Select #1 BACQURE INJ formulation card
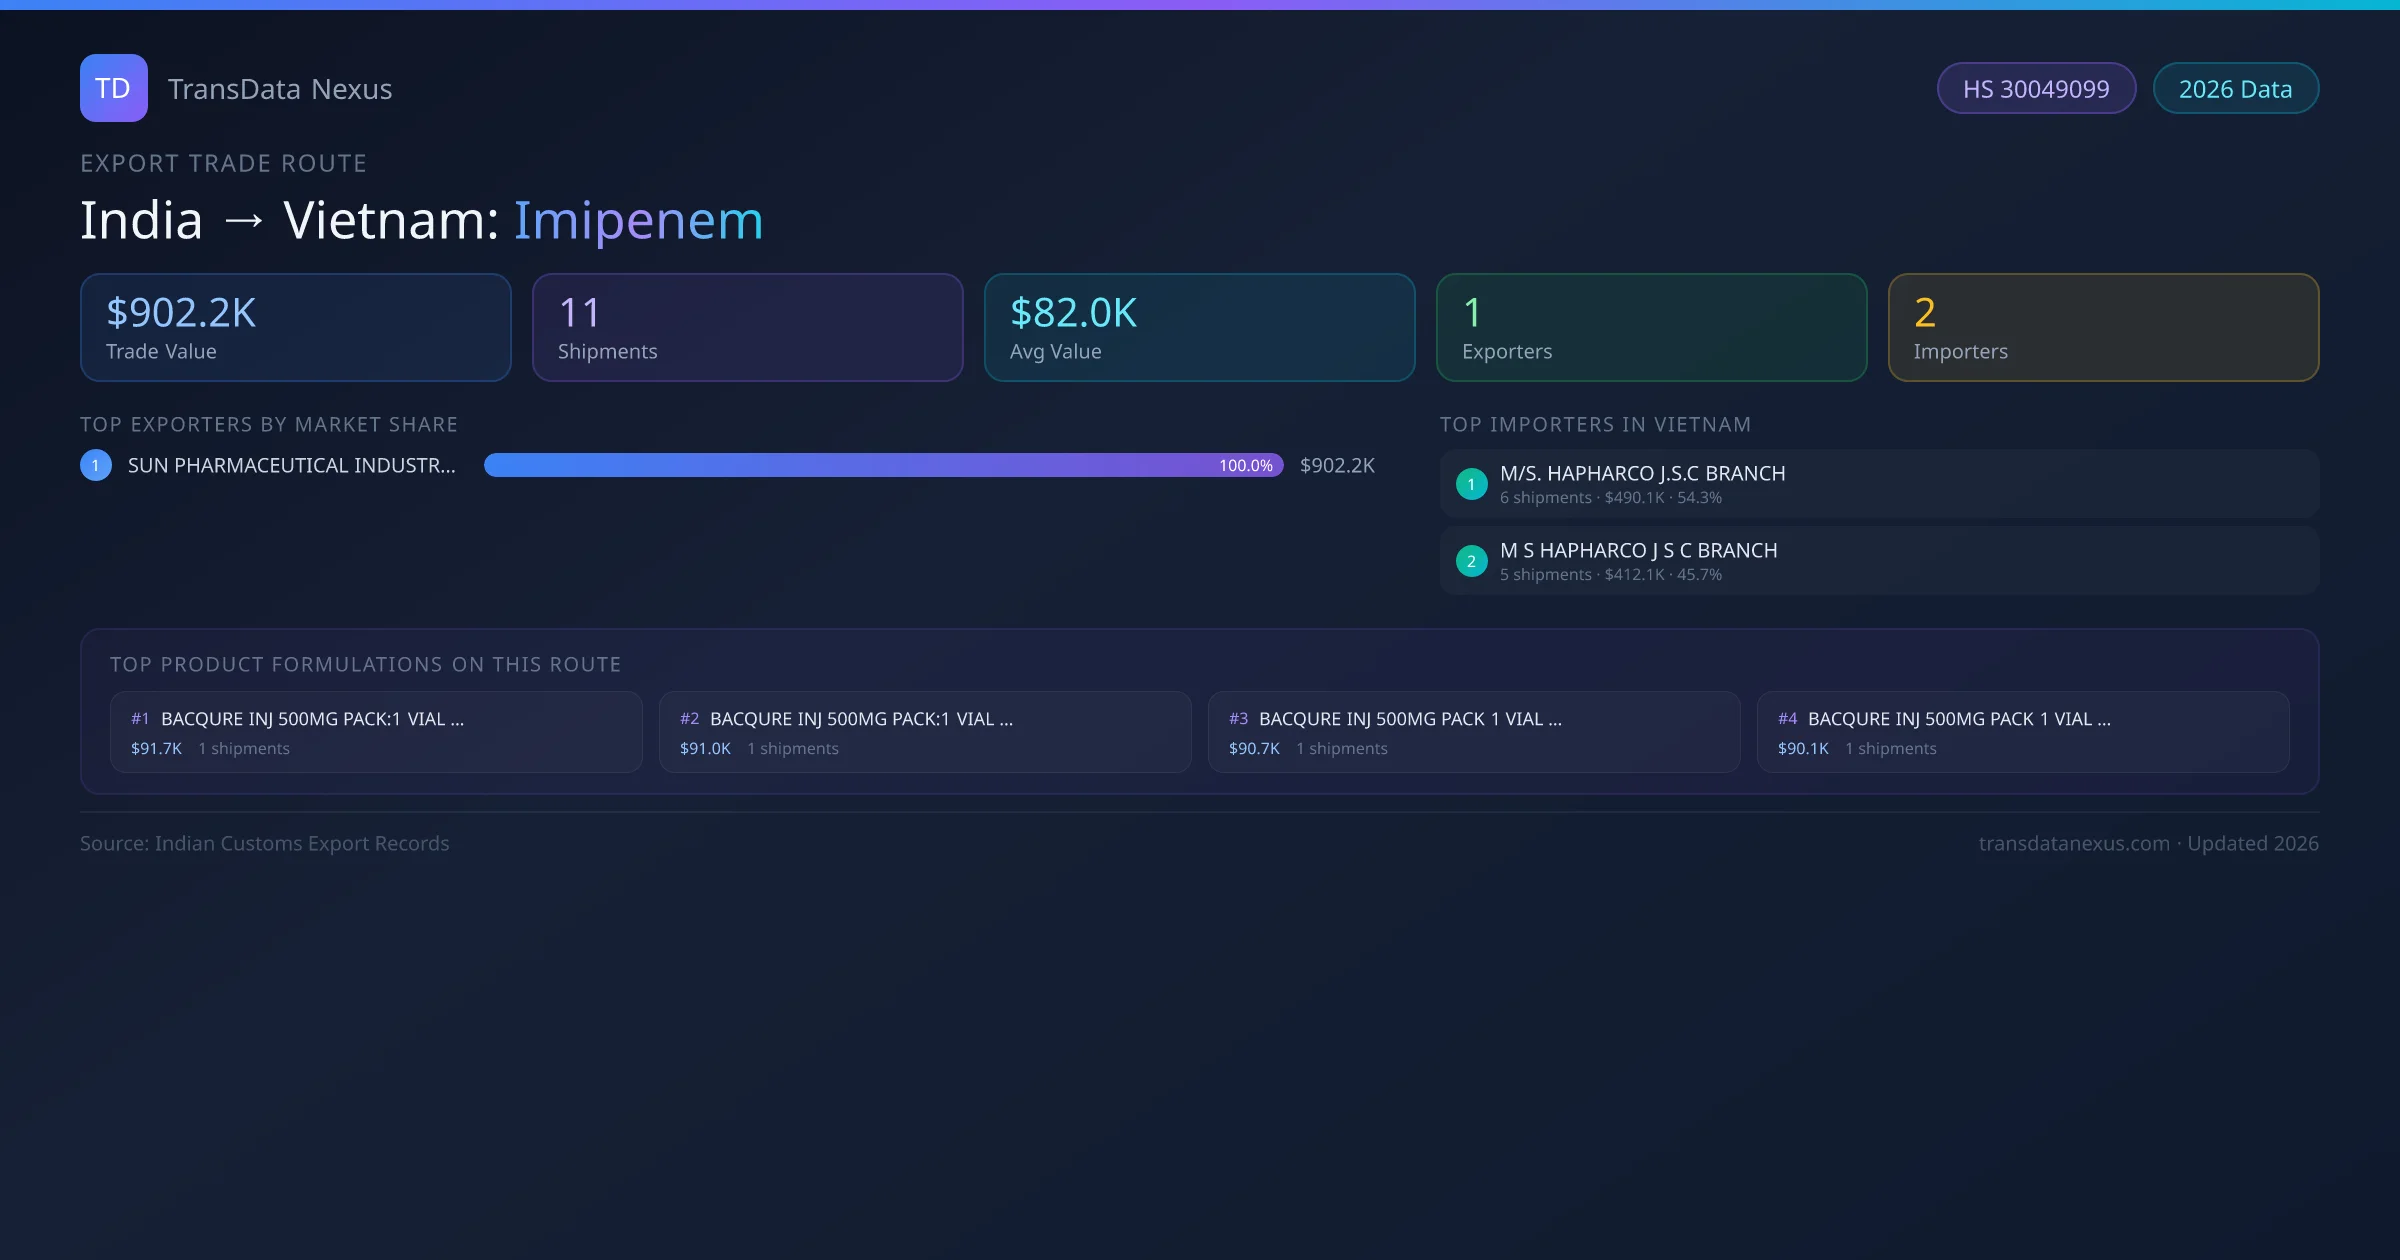 click(376, 732)
